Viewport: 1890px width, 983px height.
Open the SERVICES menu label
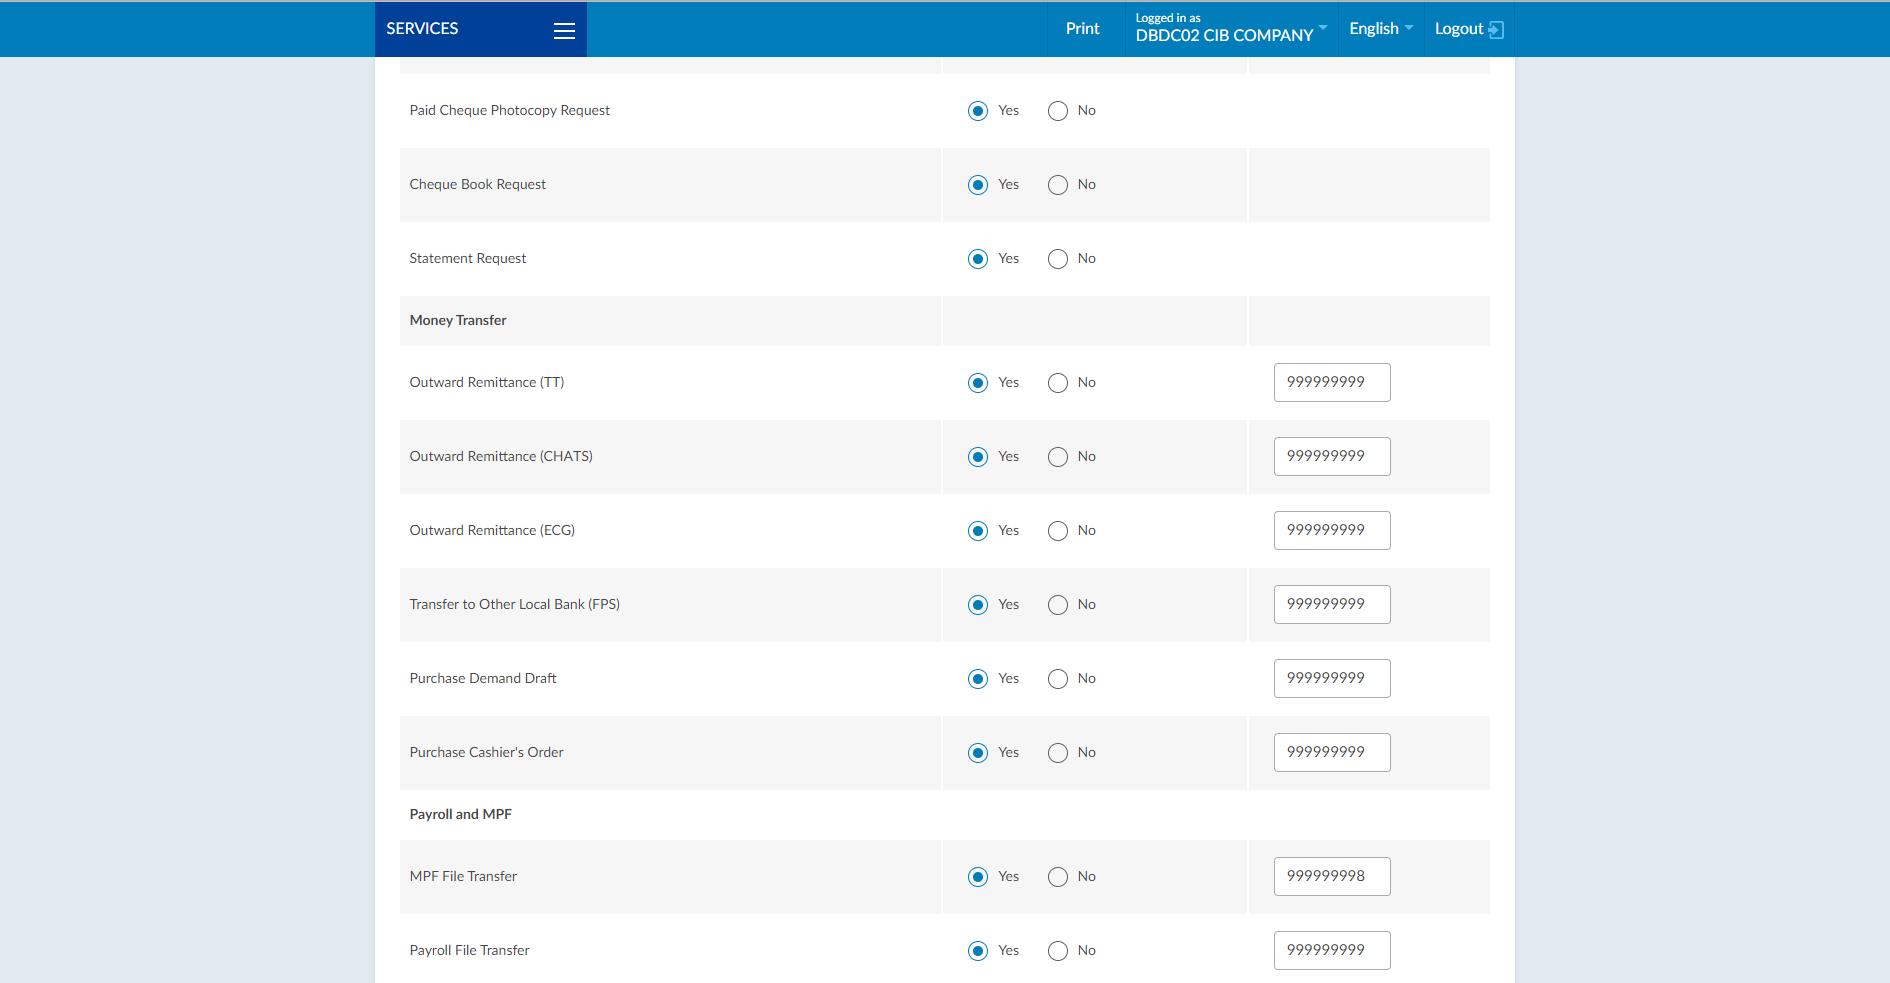(422, 29)
